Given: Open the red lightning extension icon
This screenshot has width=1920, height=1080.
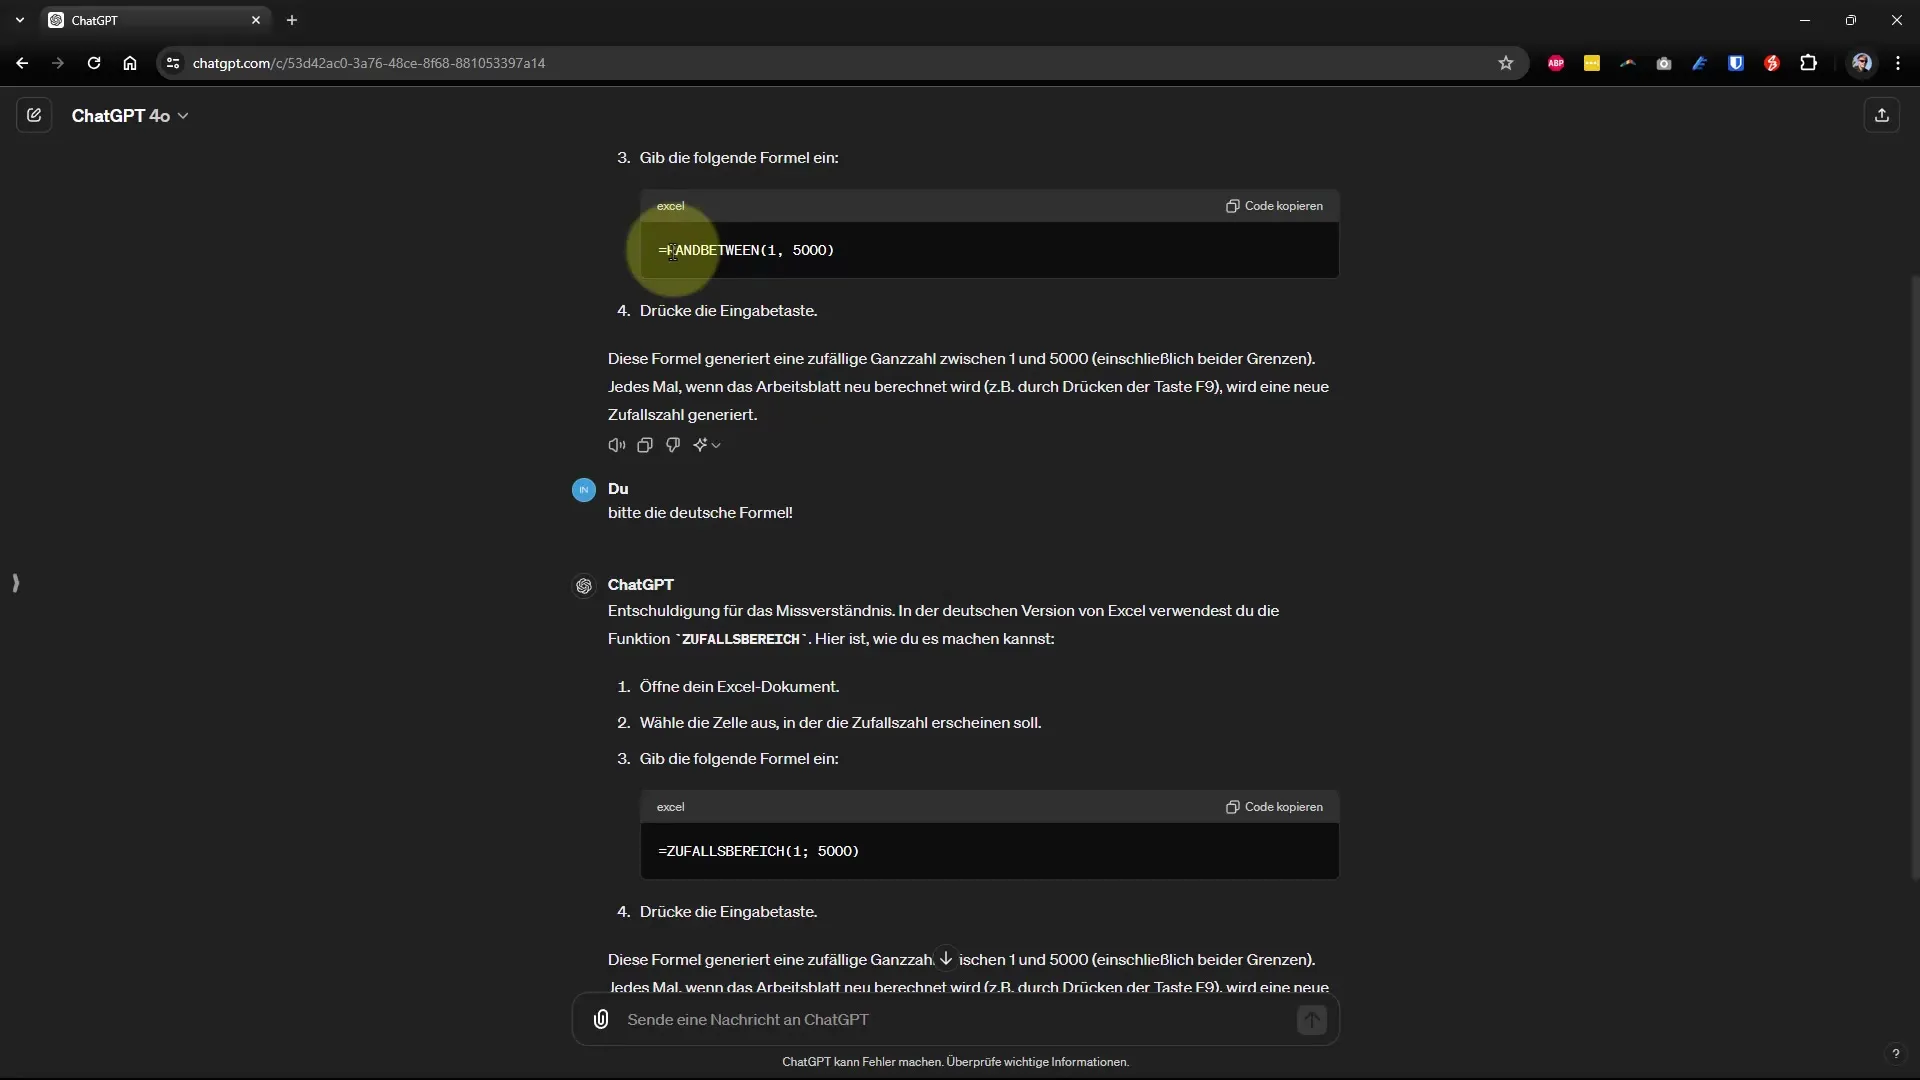Looking at the screenshot, I should [x=1772, y=63].
